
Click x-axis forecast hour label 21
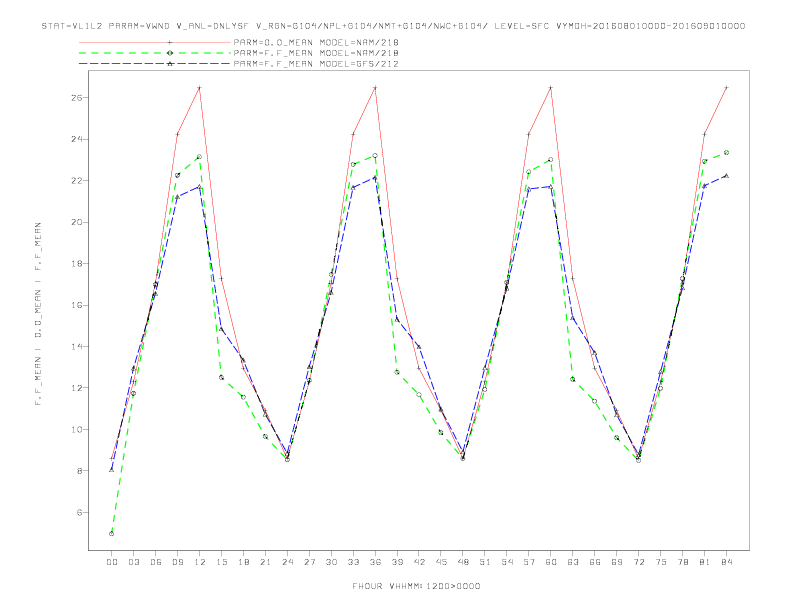click(x=265, y=562)
